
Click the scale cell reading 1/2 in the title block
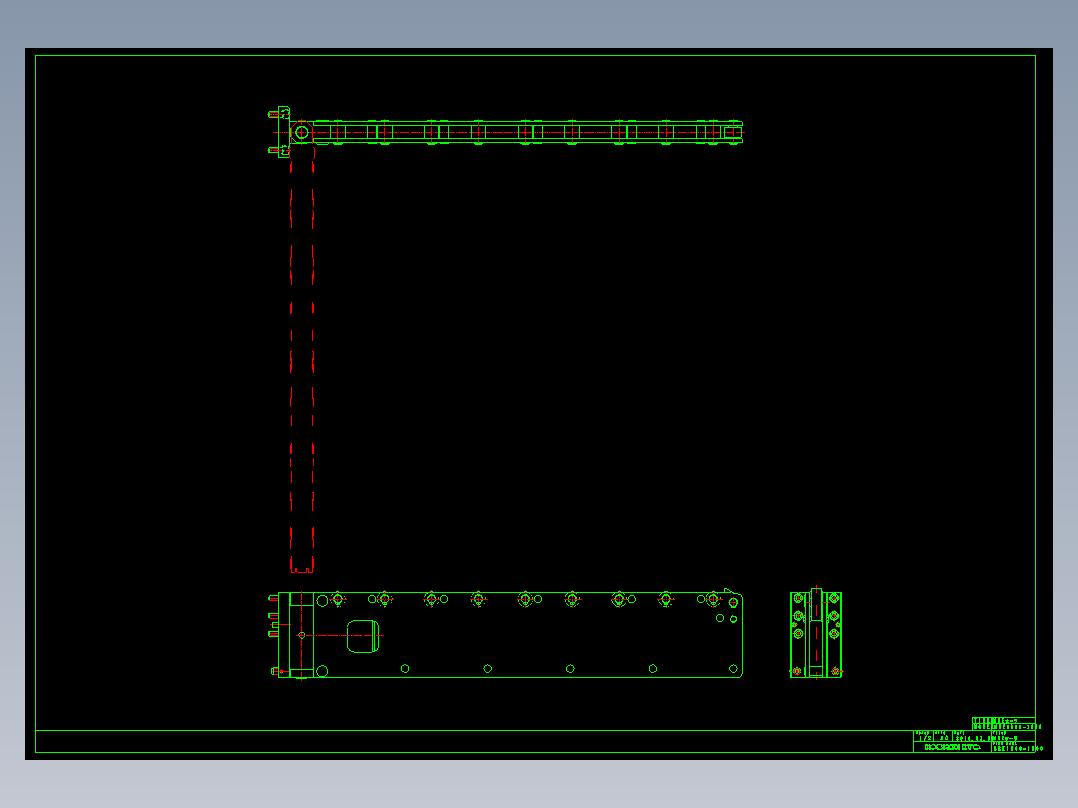pyautogui.click(x=923, y=738)
